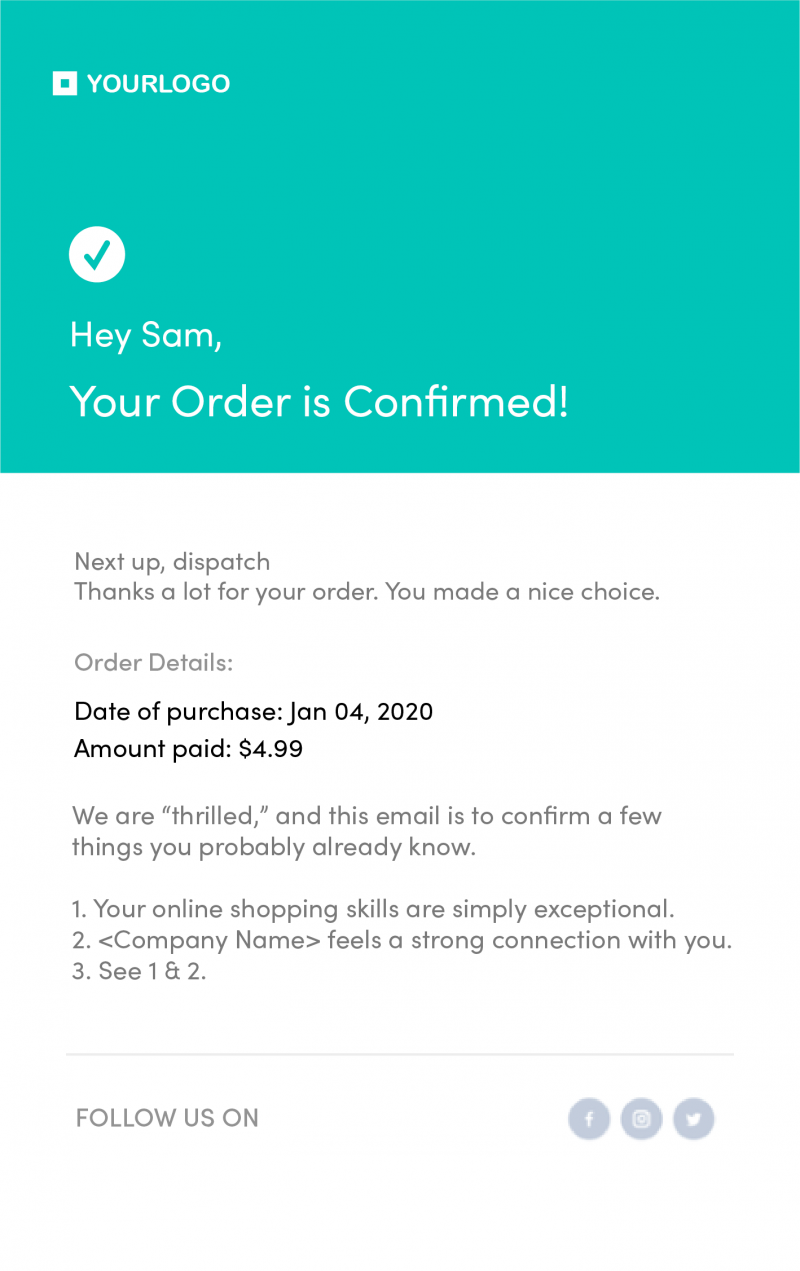Click the "Next up, dispatch" line

coord(172,562)
